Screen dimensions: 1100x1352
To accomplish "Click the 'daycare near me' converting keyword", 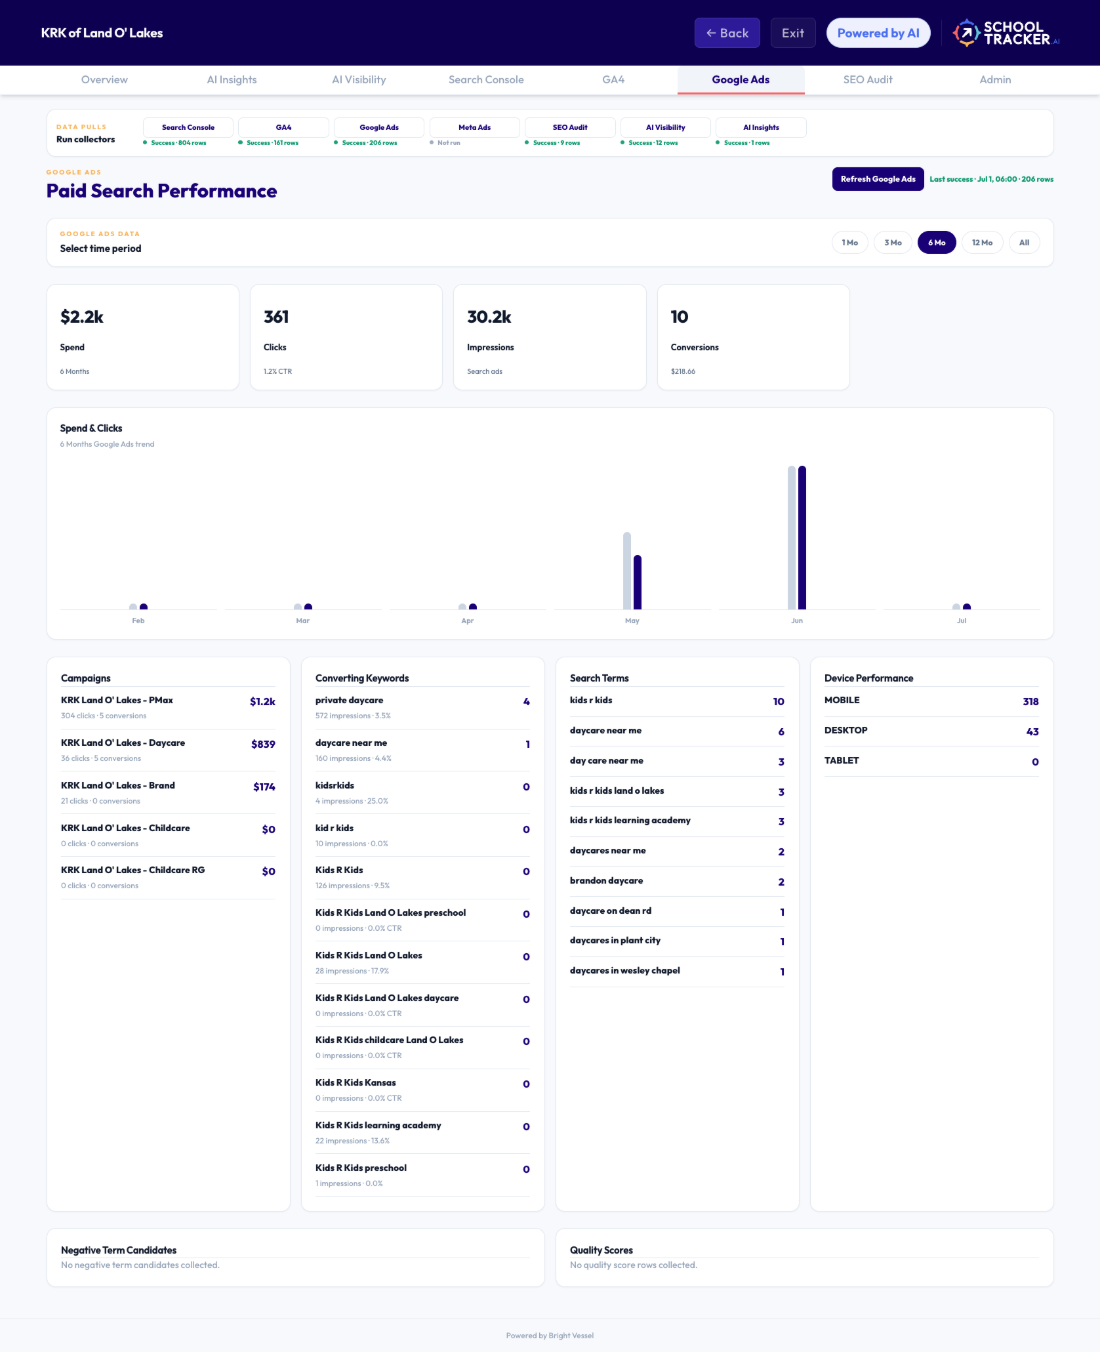I will (x=422, y=750).
